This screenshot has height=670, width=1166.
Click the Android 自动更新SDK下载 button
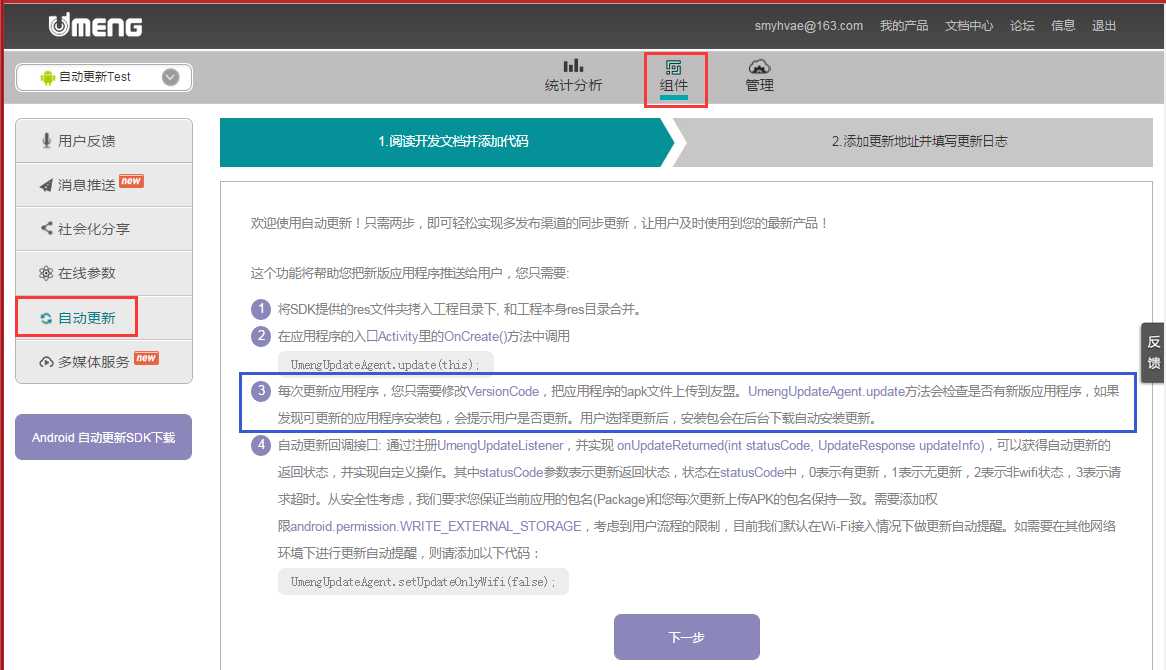coord(103,437)
